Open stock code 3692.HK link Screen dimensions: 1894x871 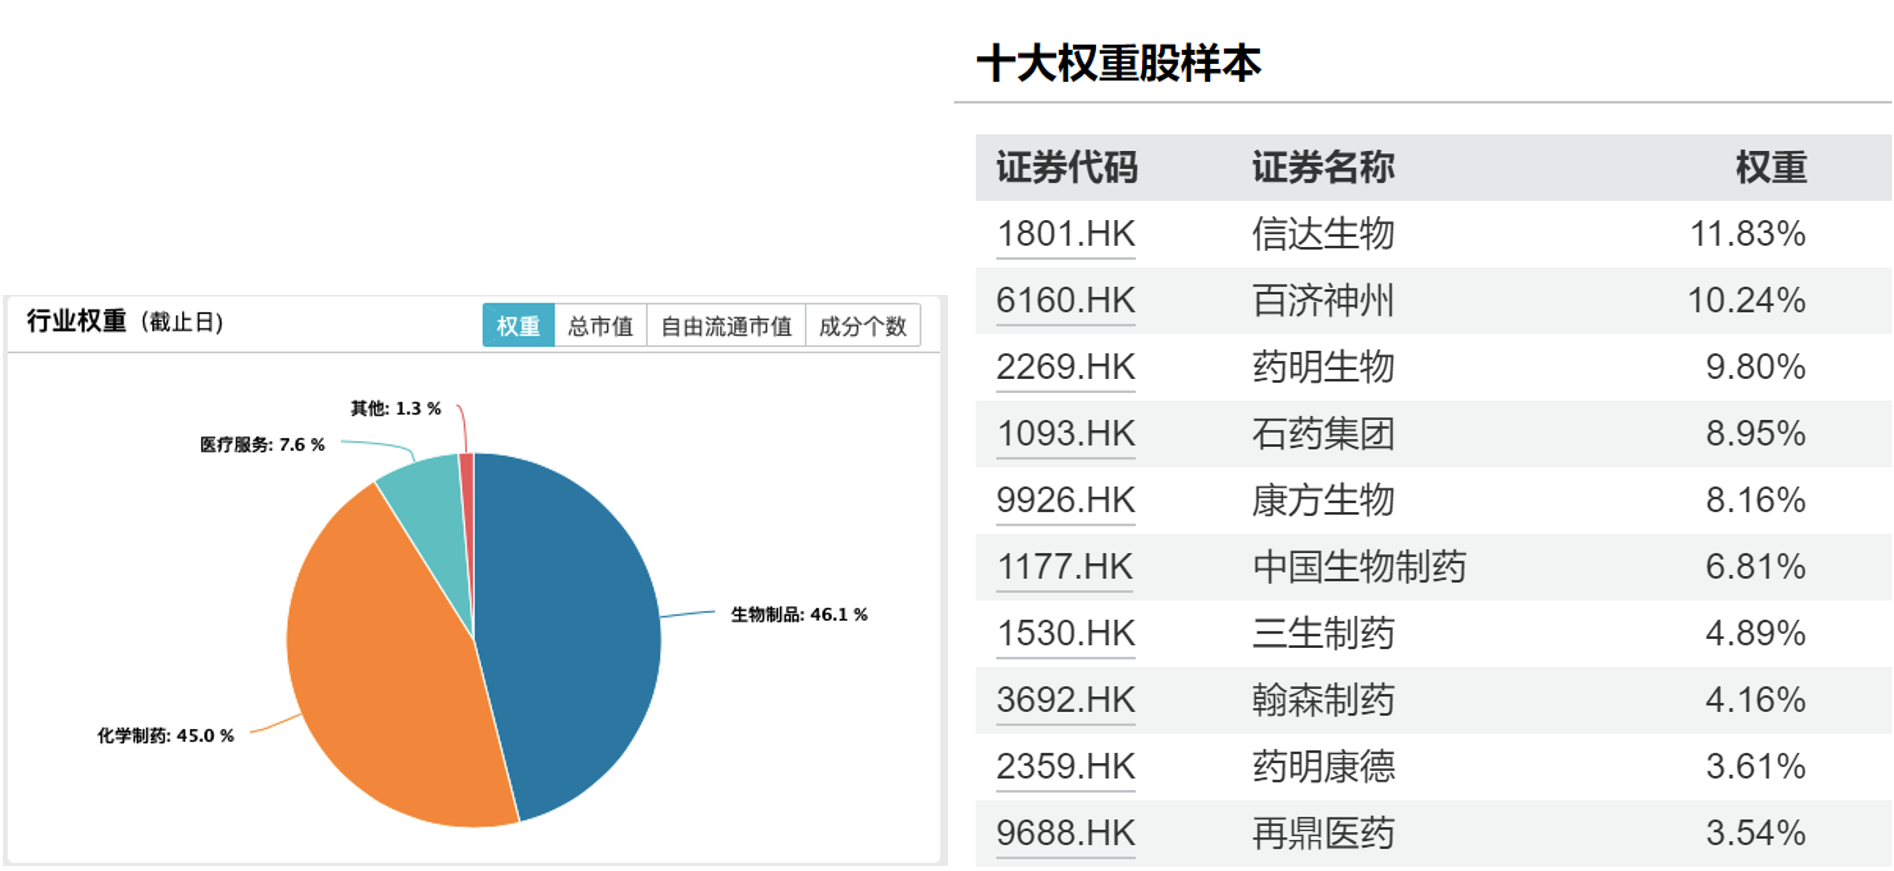pos(1066,700)
